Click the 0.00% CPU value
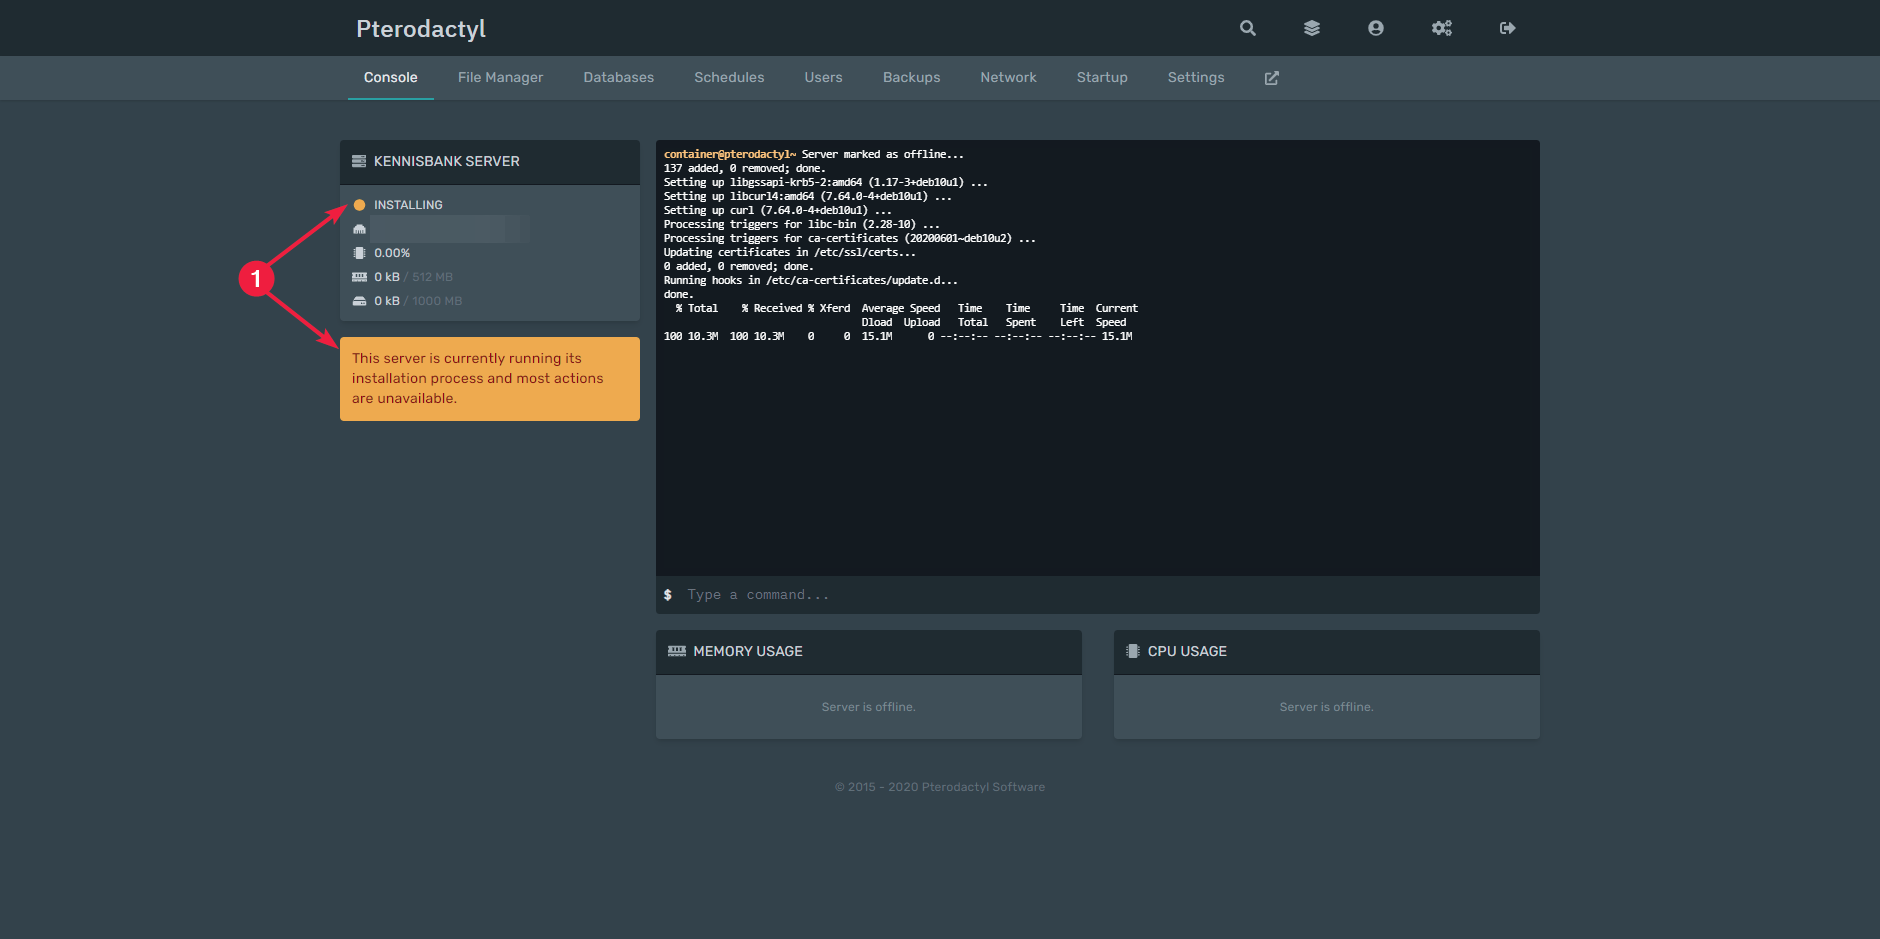Screen dimensions: 1880x939 [x=392, y=253]
